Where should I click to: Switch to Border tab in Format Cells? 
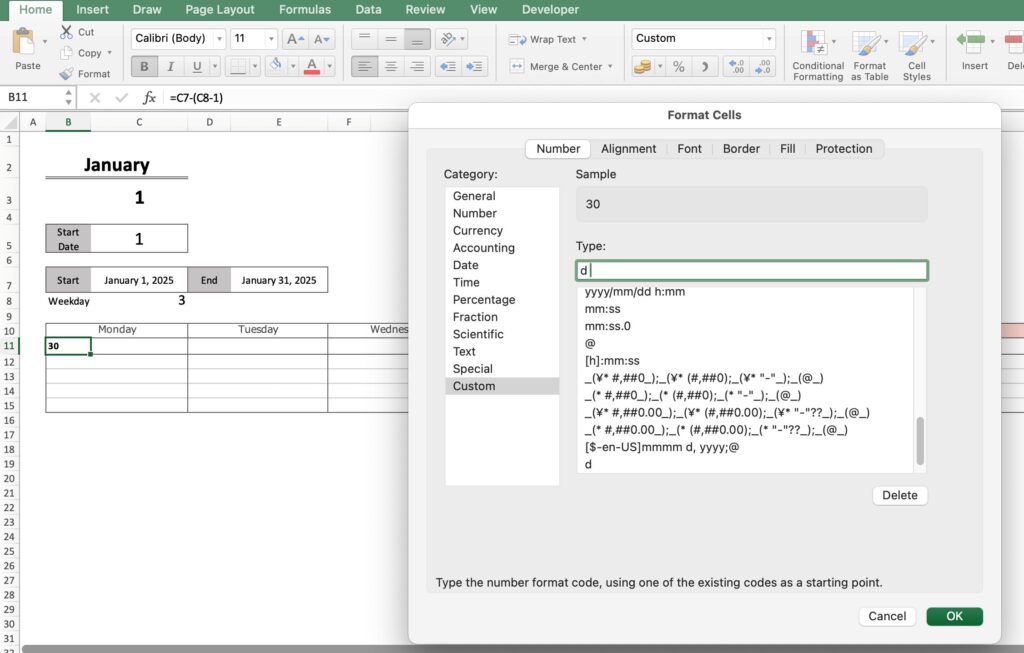pos(741,149)
